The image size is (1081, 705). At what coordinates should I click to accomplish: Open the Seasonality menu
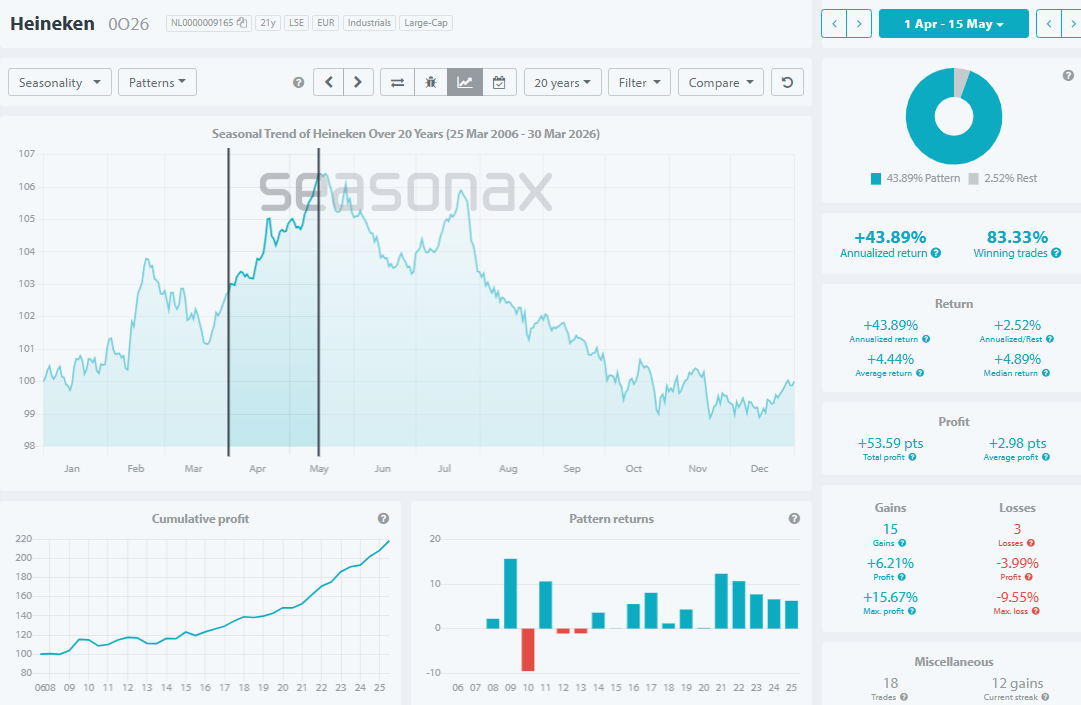tap(60, 82)
